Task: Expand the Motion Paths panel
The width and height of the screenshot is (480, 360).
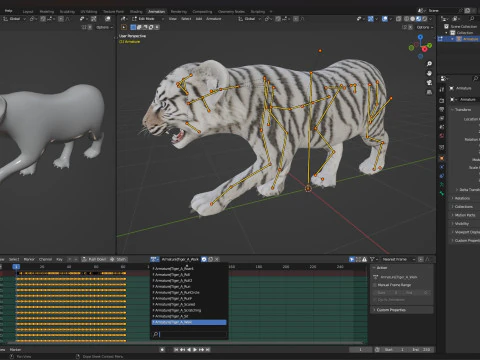Action: point(464,215)
